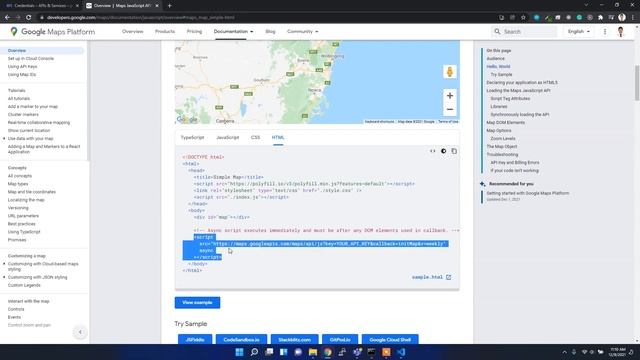The width and height of the screenshot is (640, 360).
Task: Open sample in CodeSandbox.io
Action: tap(241, 340)
